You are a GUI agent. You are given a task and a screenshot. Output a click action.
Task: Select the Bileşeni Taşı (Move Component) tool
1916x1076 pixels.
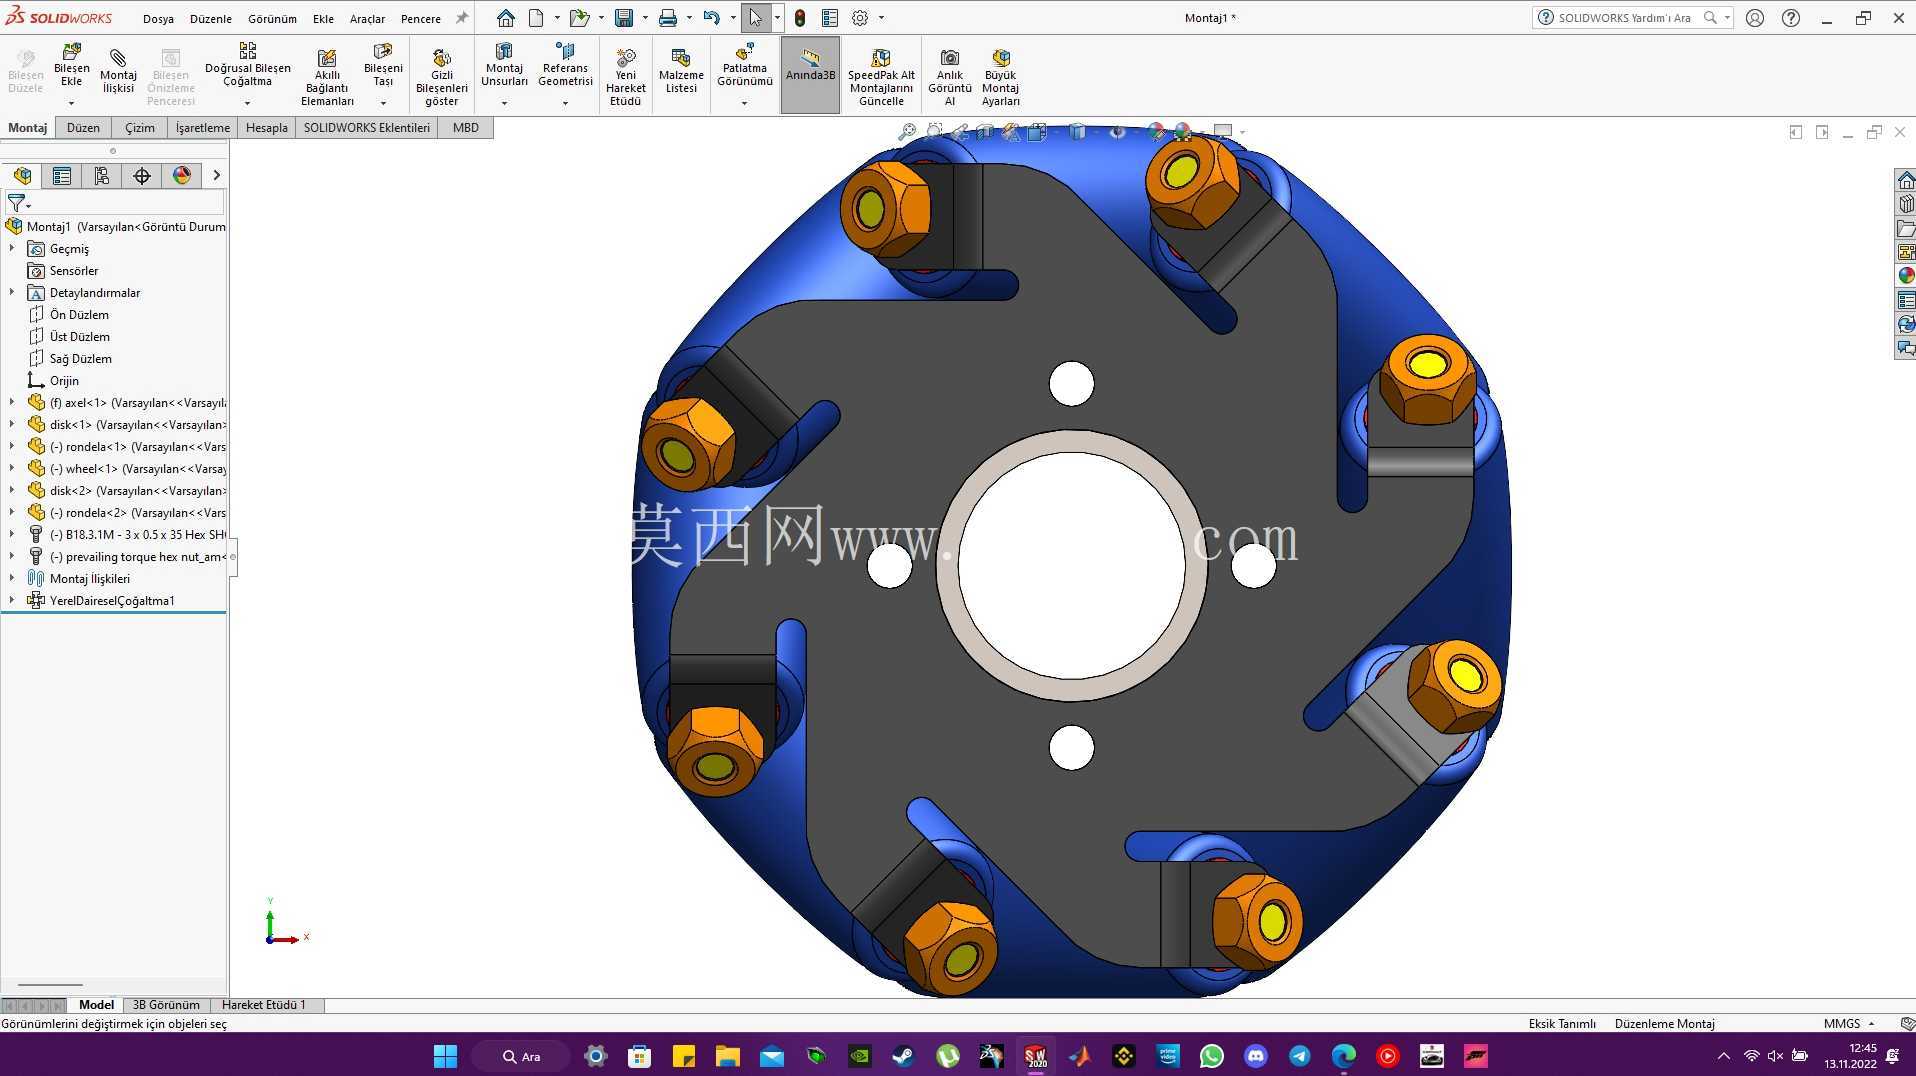tap(383, 66)
